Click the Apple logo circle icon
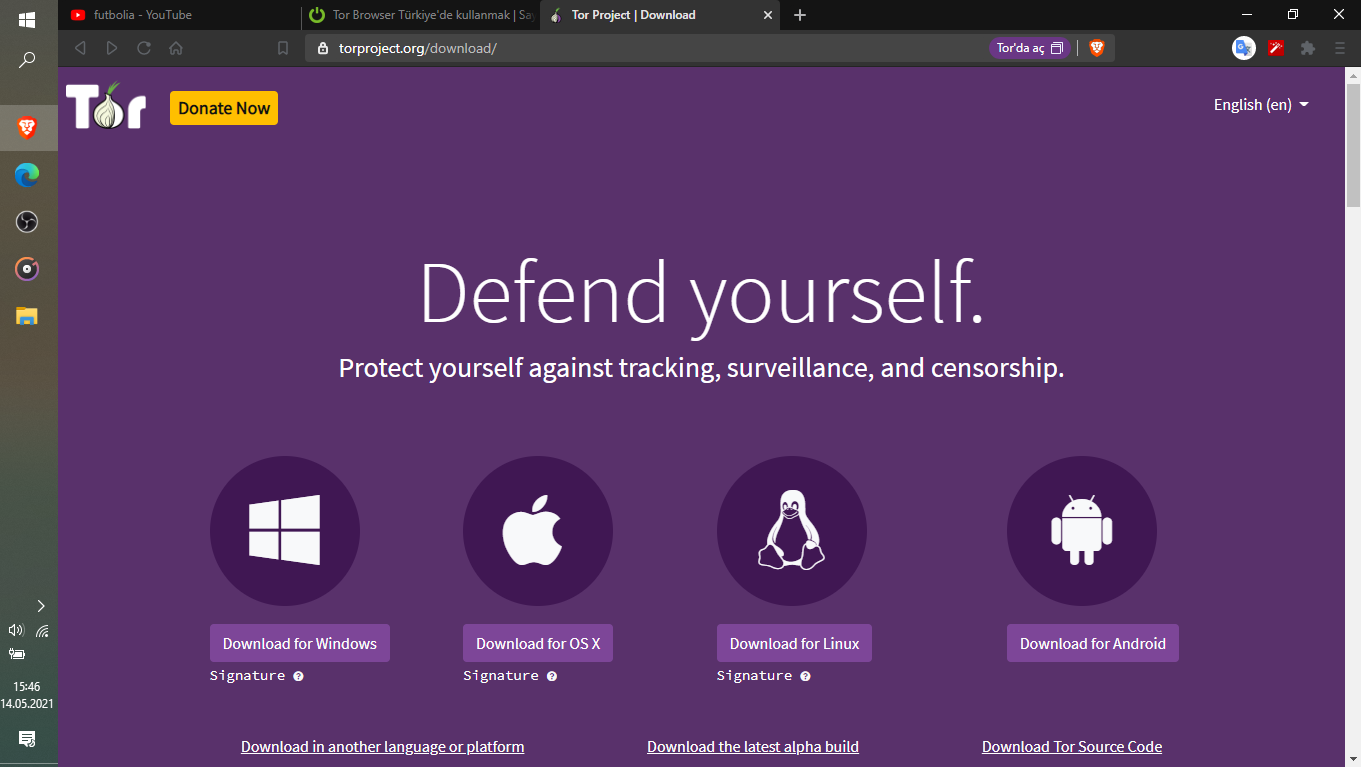 tap(538, 531)
